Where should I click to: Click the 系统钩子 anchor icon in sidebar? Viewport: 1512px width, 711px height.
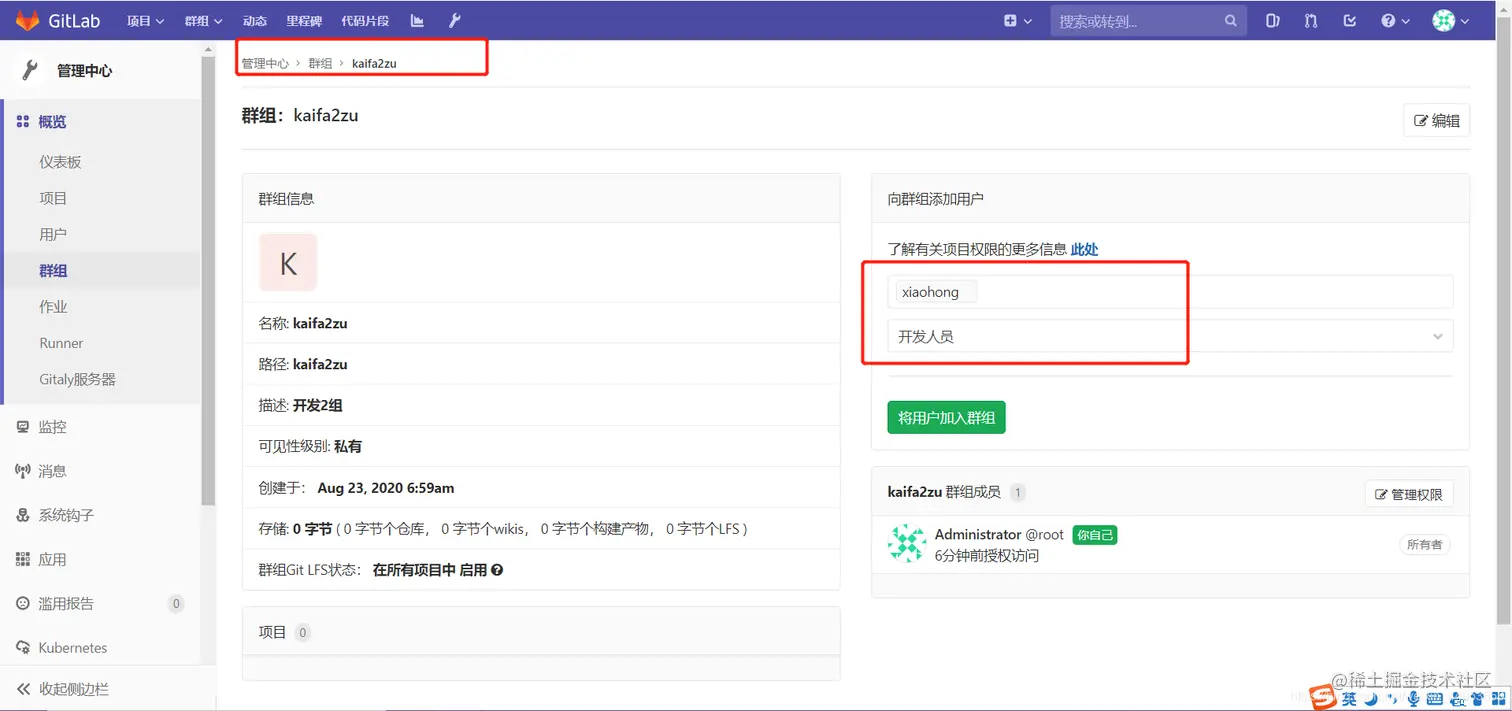coord(23,515)
